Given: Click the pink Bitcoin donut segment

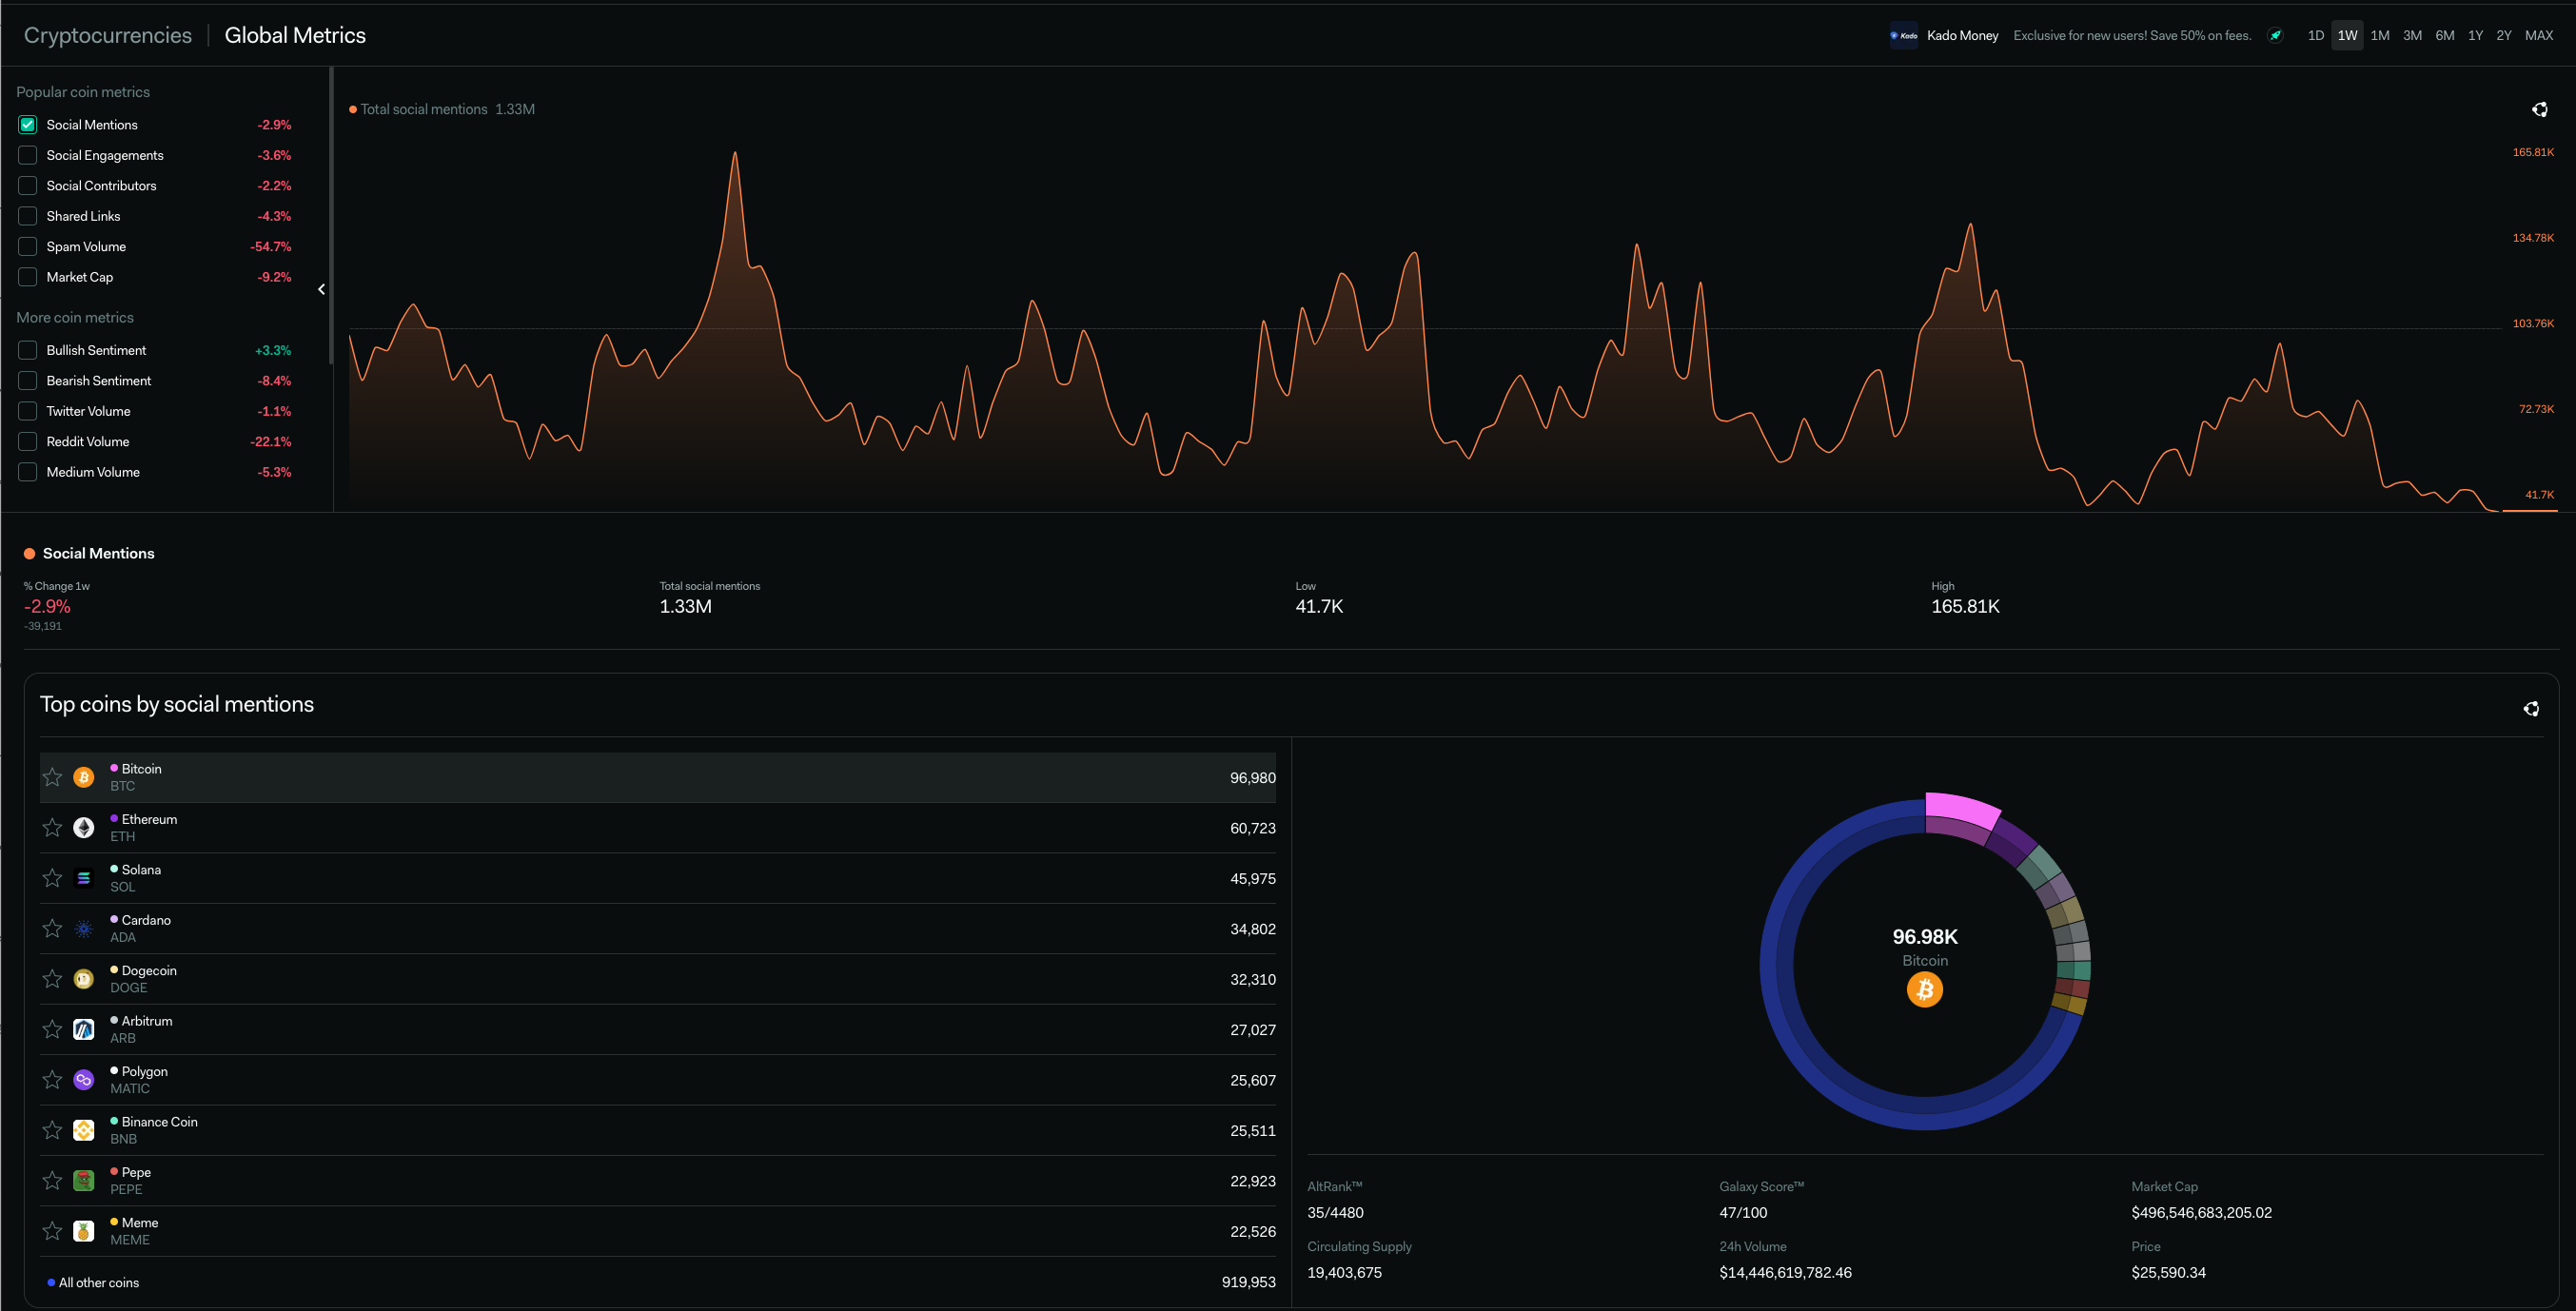Looking at the screenshot, I should click(1960, 809).
